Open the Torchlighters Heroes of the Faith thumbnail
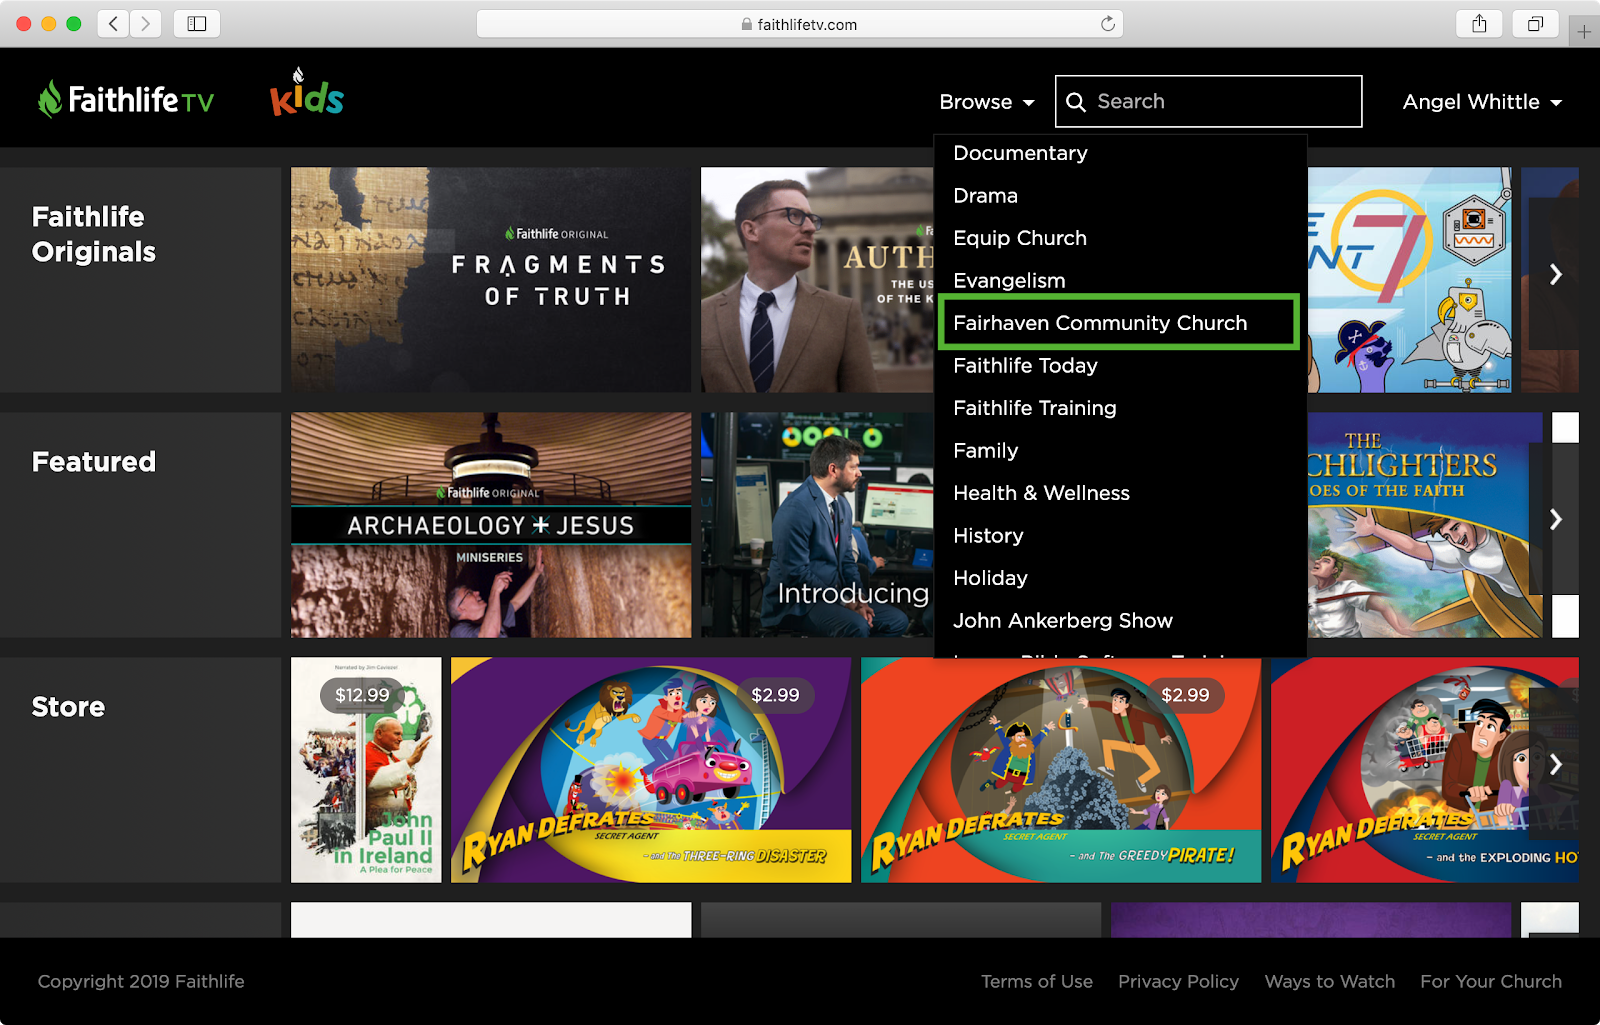Image resolution: width=1600 pixels, height=1025 pixels. click(1424, 525)
